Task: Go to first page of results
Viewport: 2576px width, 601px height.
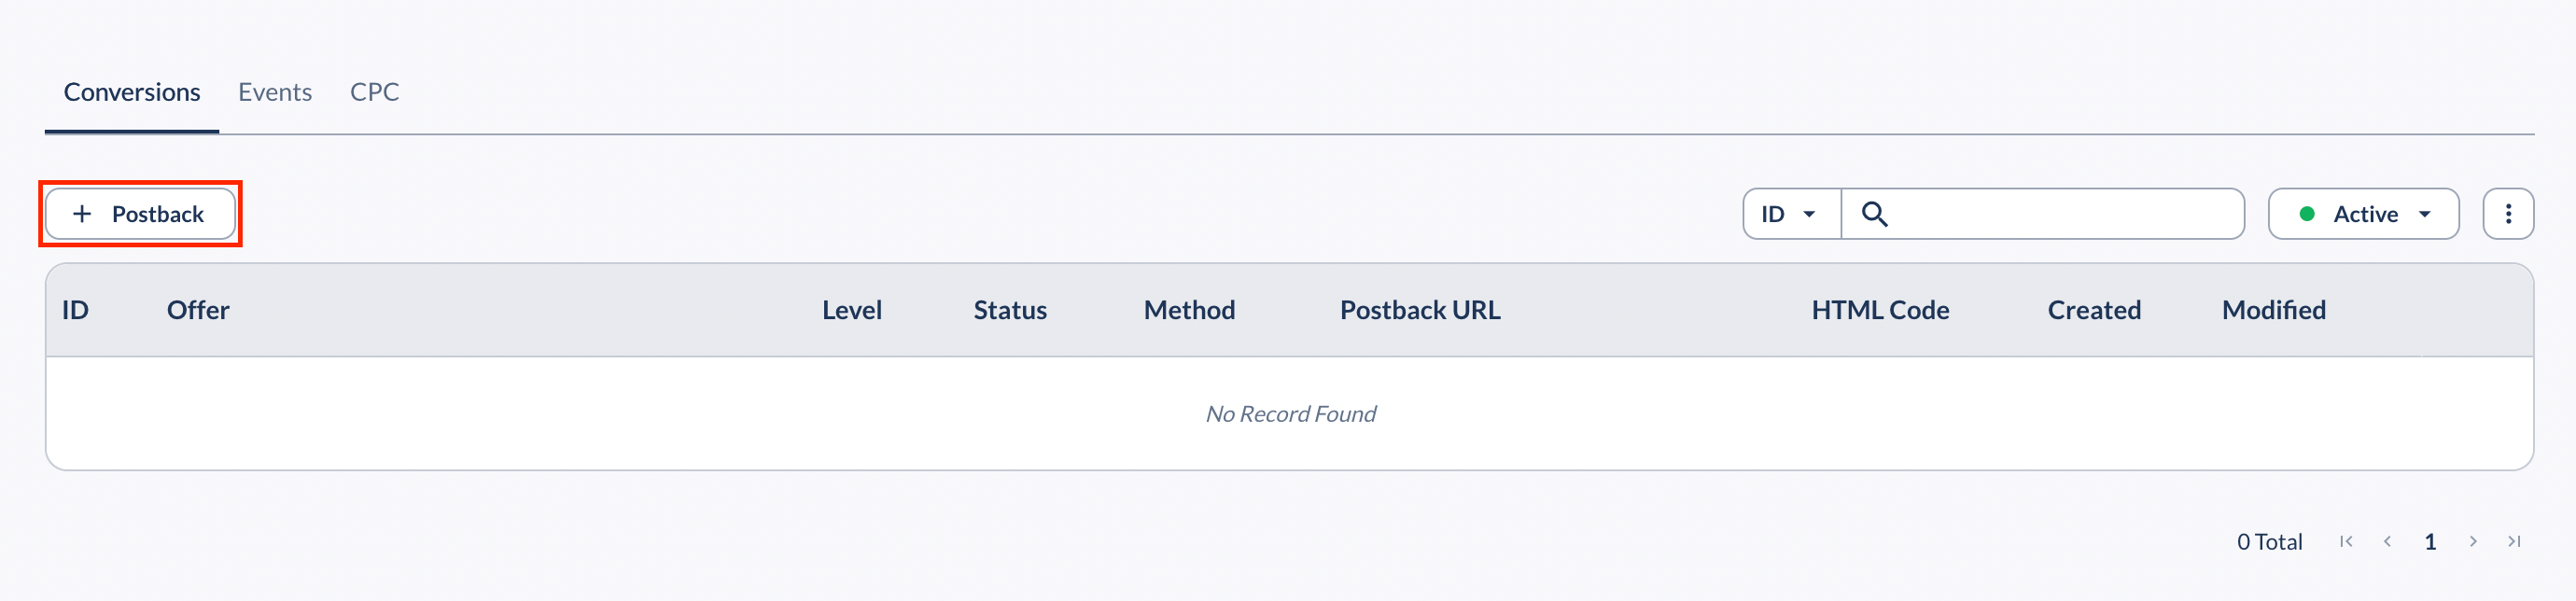Action: point(2346,542)
